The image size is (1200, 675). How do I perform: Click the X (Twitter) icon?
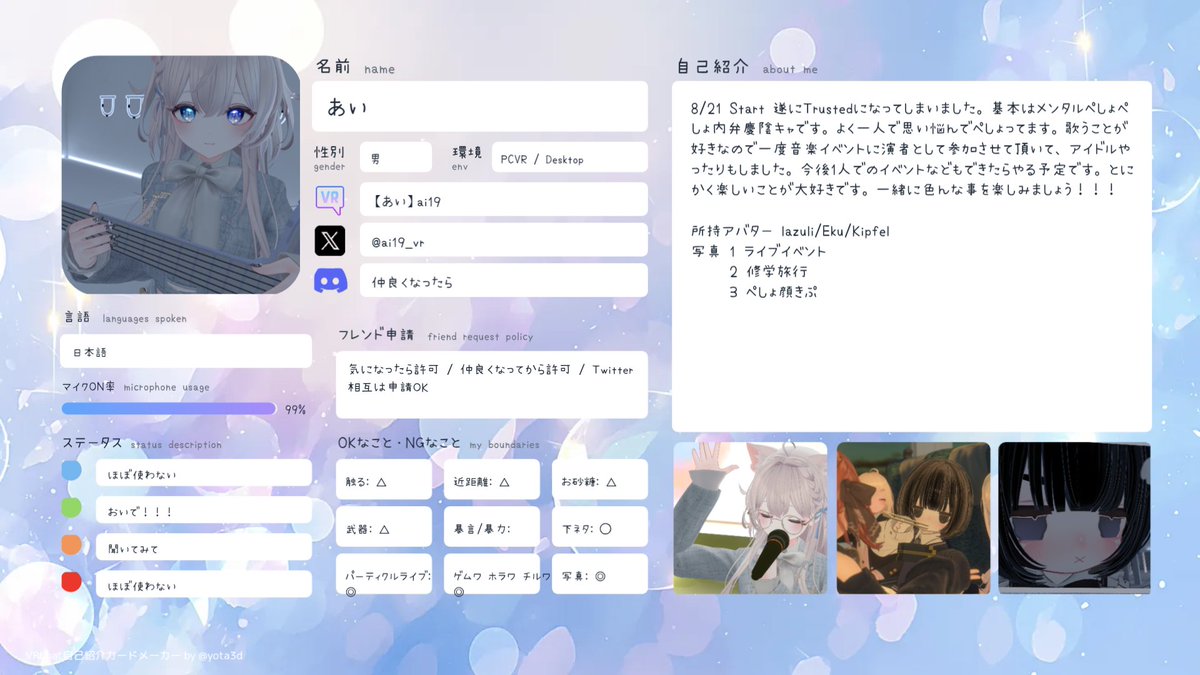331,239
